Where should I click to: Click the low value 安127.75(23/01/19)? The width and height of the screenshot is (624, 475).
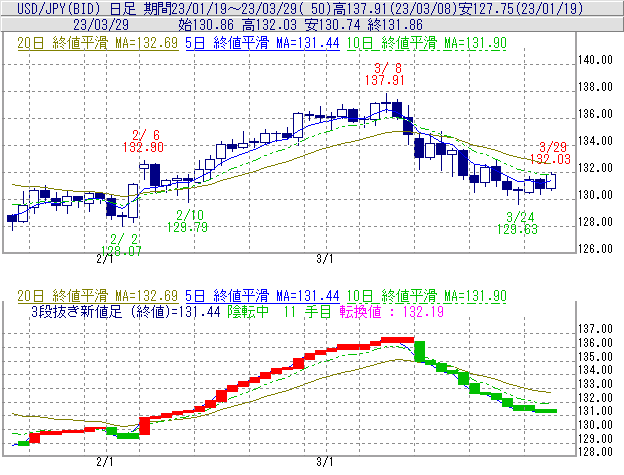[x=520, y=8]
